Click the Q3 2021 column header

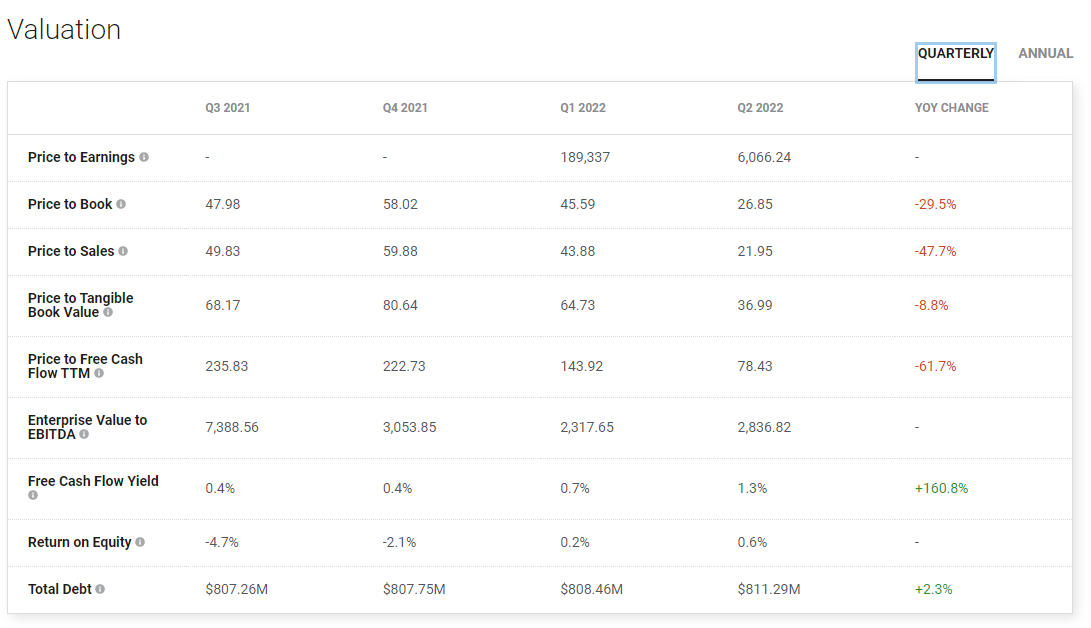(x=228, y=108)
